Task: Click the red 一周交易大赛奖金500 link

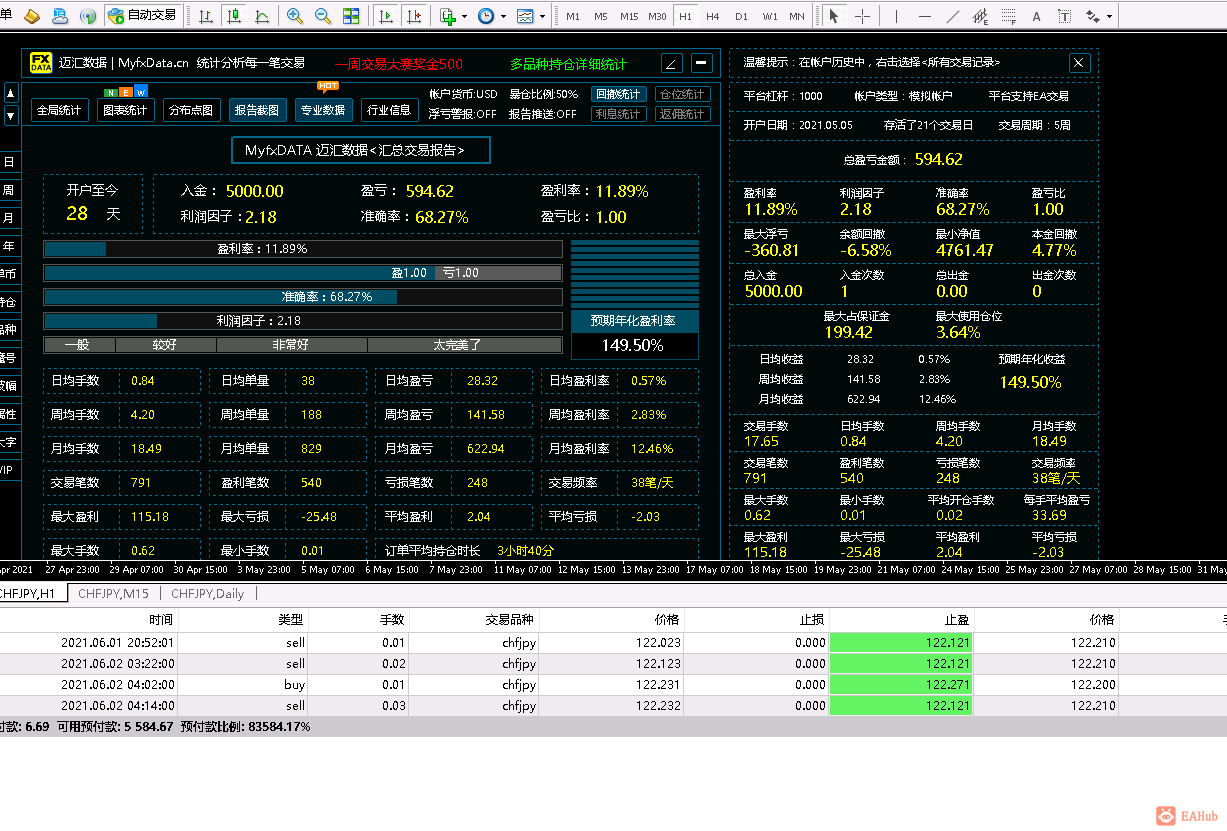Action: tap(398, 63)
